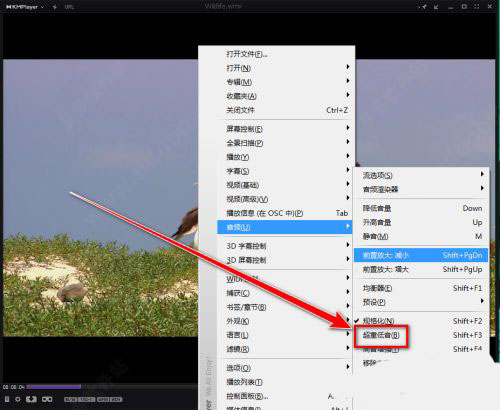The image size is (500, 410).
Task: Expand the 全景扫描(P) submenu
Action: (x=286, y=143)
